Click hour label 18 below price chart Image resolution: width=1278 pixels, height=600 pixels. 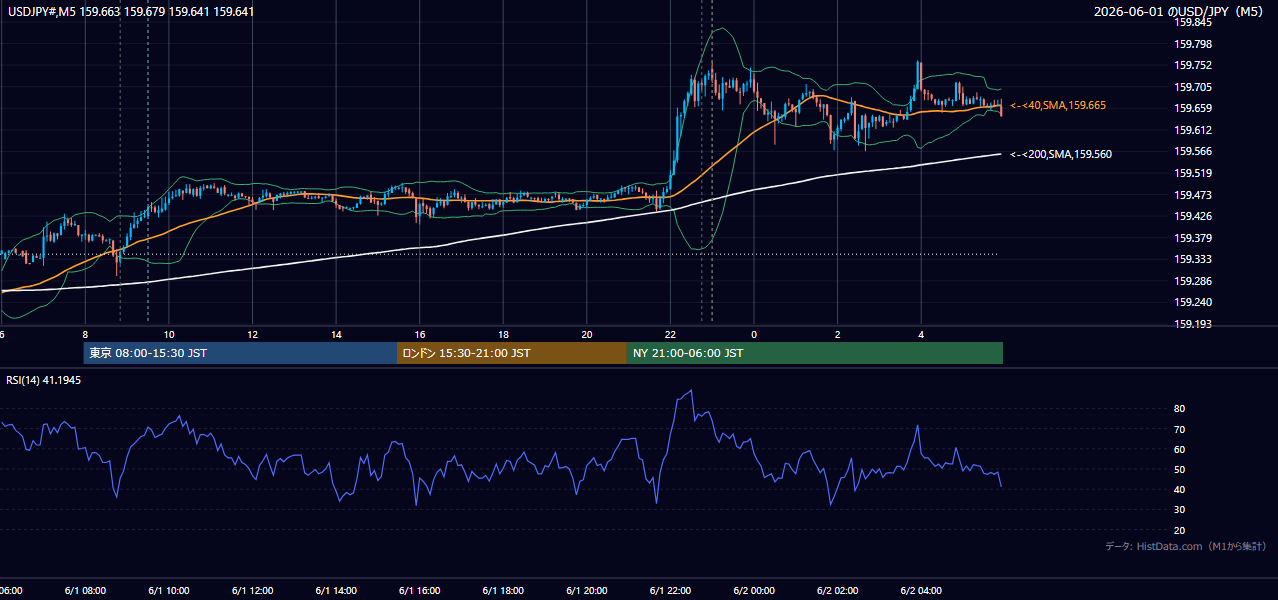coord(504,334)
